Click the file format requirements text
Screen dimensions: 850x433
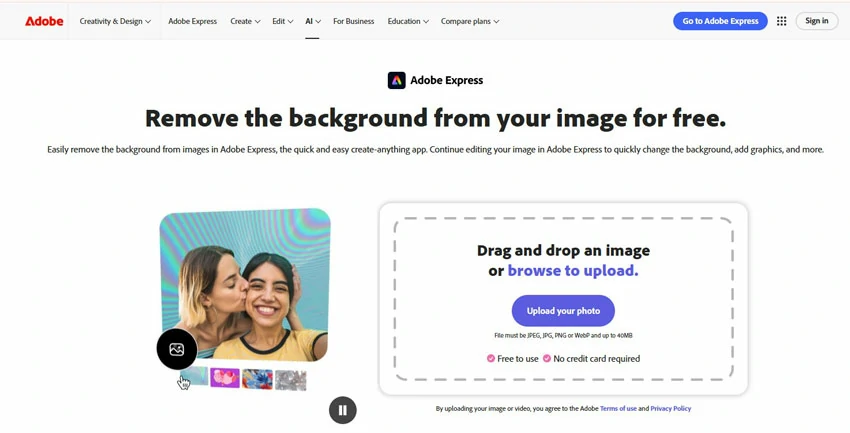coord(563,335)
